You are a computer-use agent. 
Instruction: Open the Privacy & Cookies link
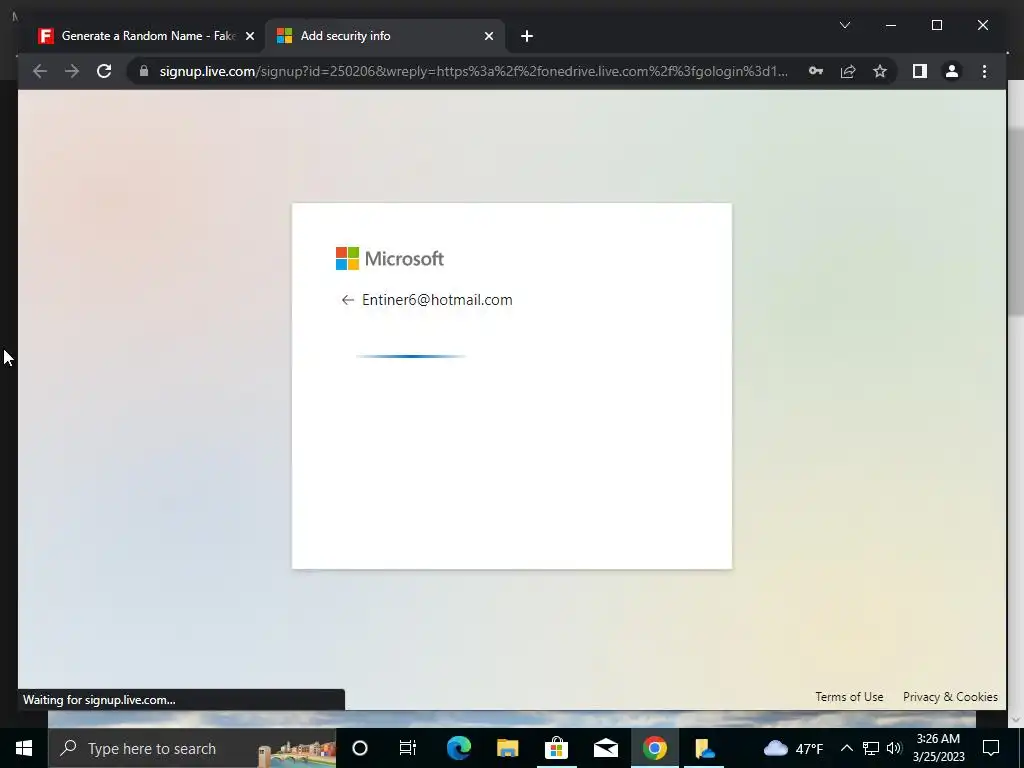click(x=950, y=697)
